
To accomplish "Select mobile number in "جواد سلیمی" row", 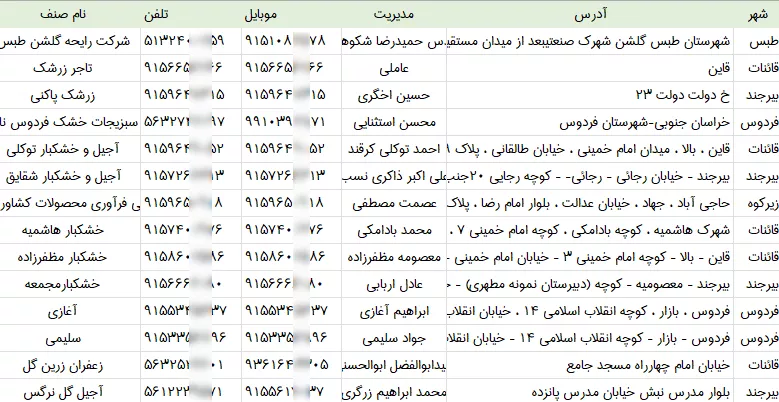I will point(286,339).
